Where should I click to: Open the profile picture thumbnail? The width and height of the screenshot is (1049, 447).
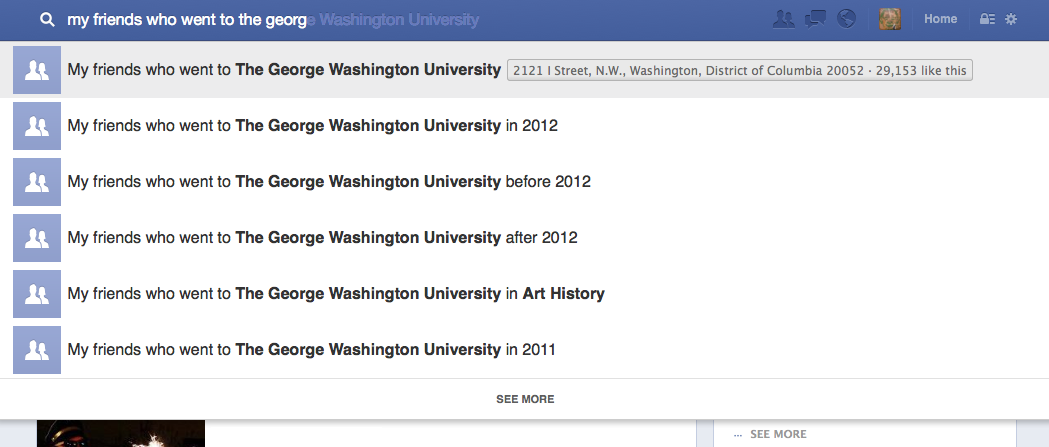[890, 19]
